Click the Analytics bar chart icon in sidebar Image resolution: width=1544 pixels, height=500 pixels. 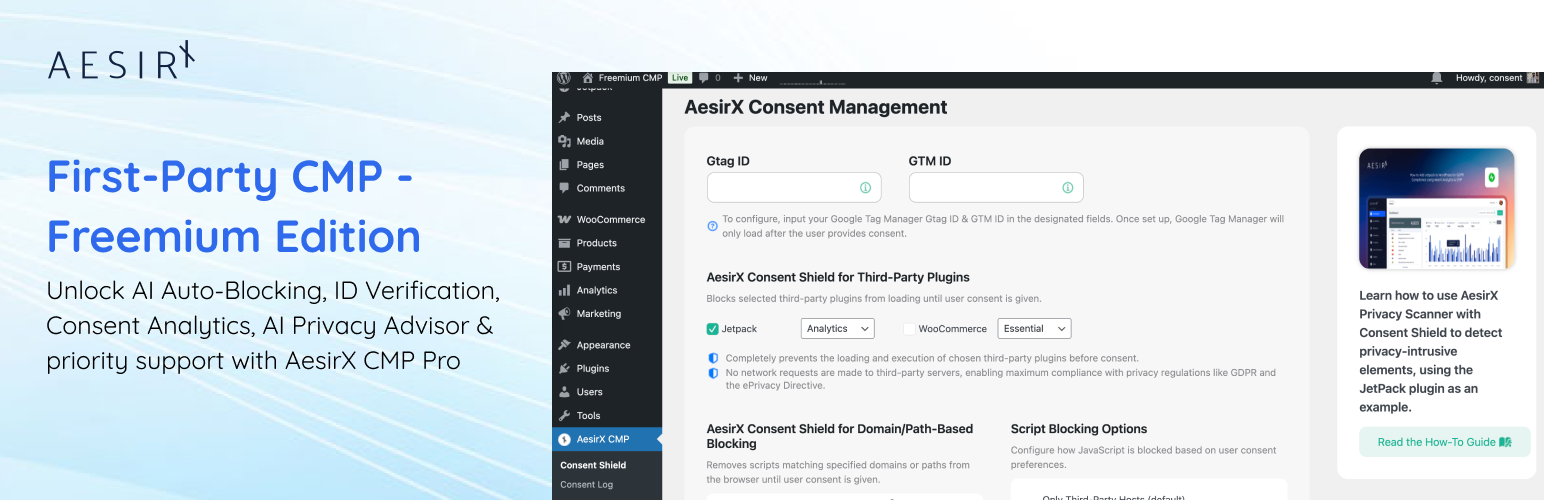tap(564, 290)
